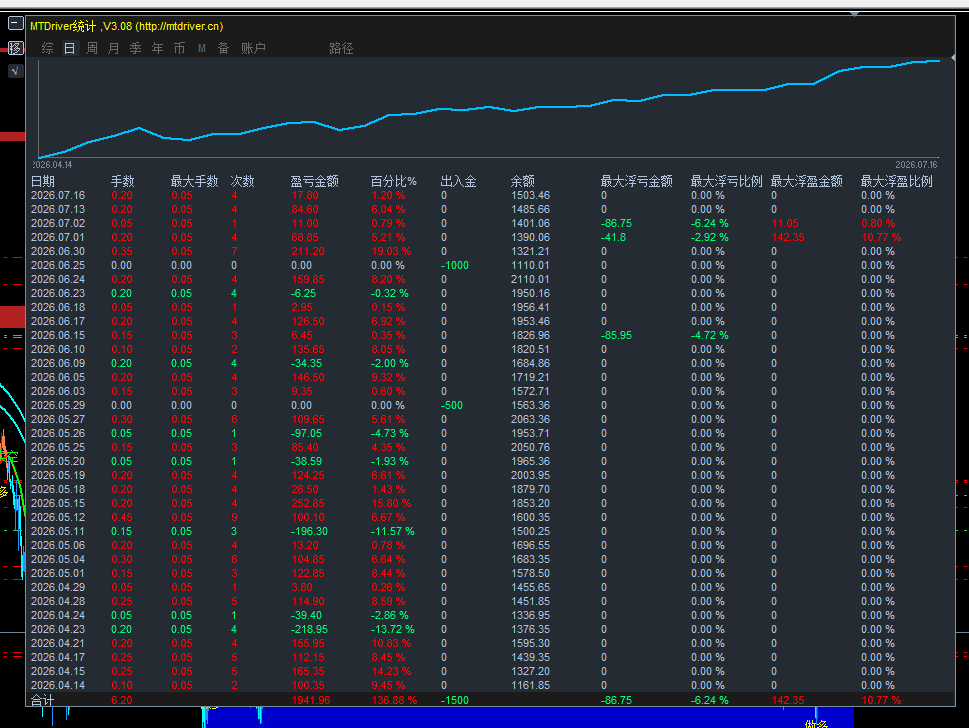Click the 手数 column header
The width and height of the screenshot is (969, 728).
(122, 181)
